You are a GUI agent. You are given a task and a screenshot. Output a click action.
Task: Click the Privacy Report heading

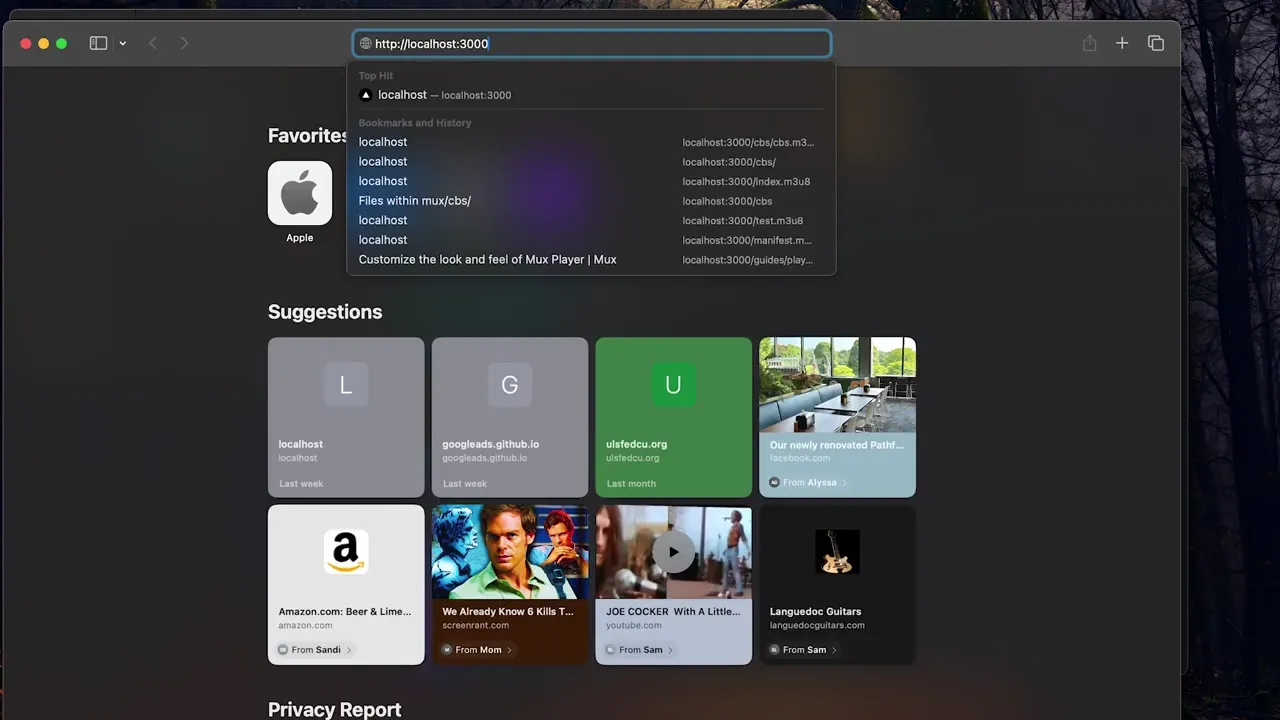(334, 709)
